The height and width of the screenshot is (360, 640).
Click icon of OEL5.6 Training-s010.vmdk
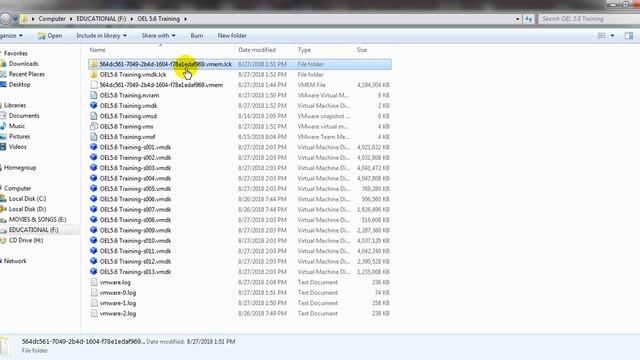[94, 240]
